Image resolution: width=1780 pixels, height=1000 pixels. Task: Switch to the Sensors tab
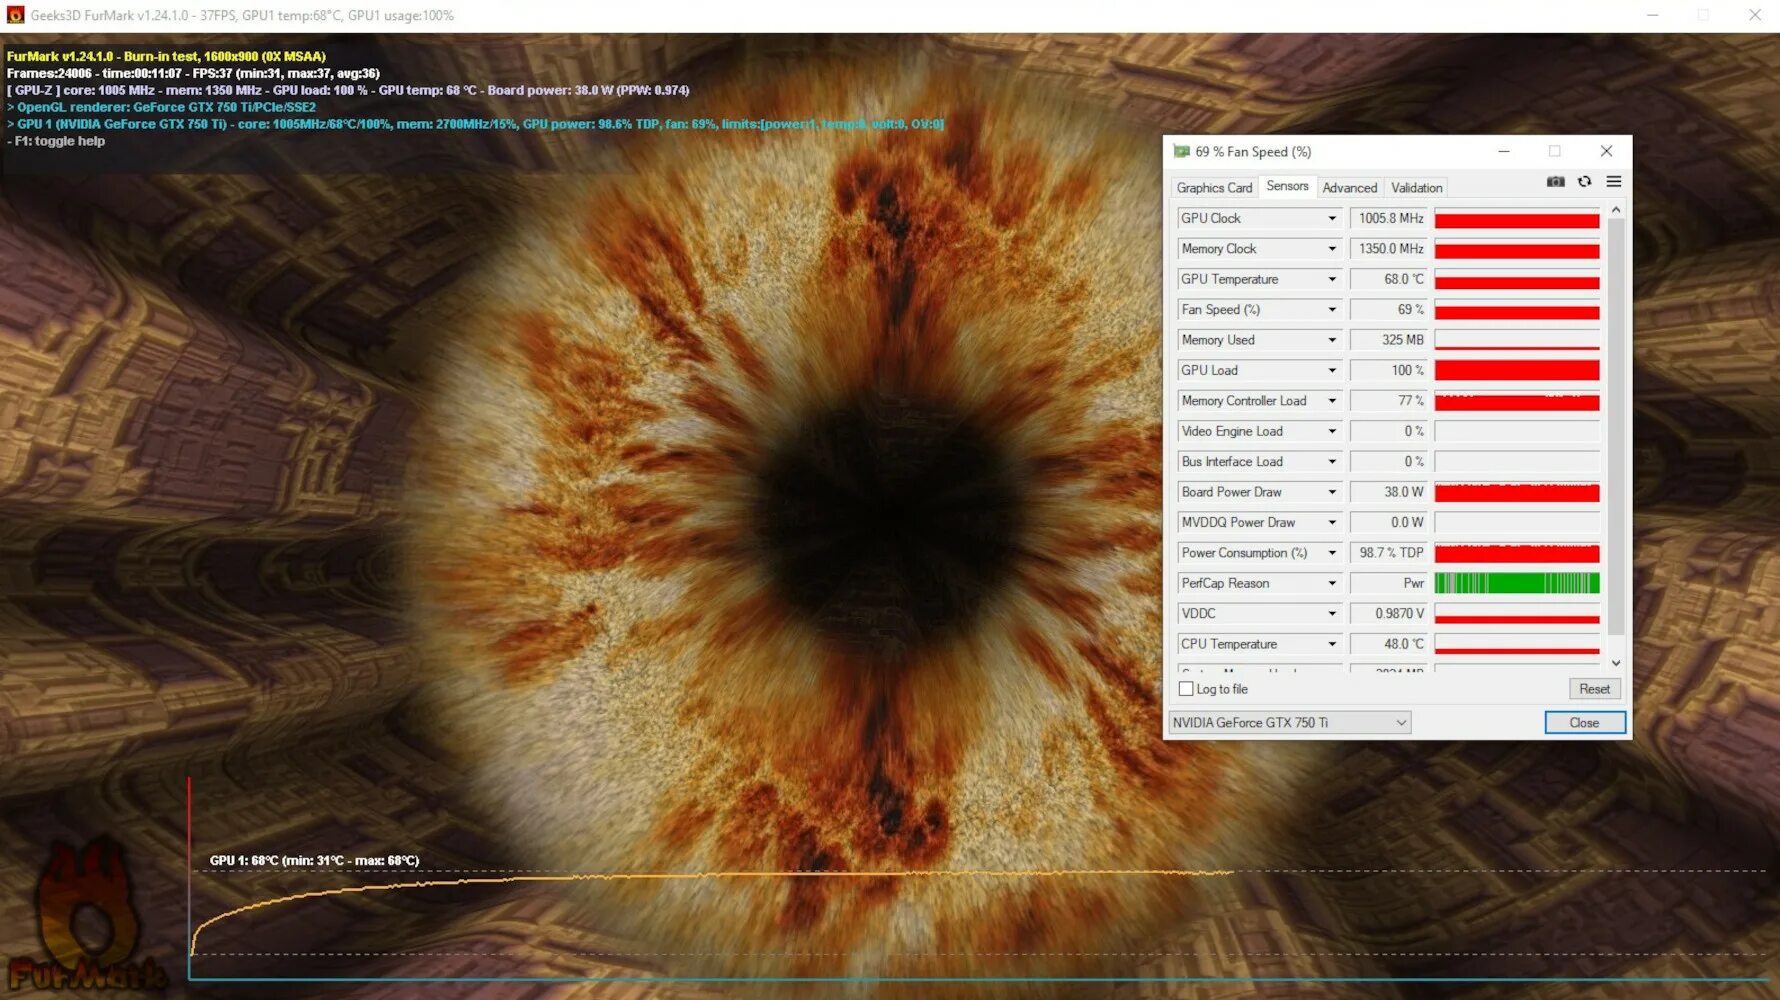1287,186
